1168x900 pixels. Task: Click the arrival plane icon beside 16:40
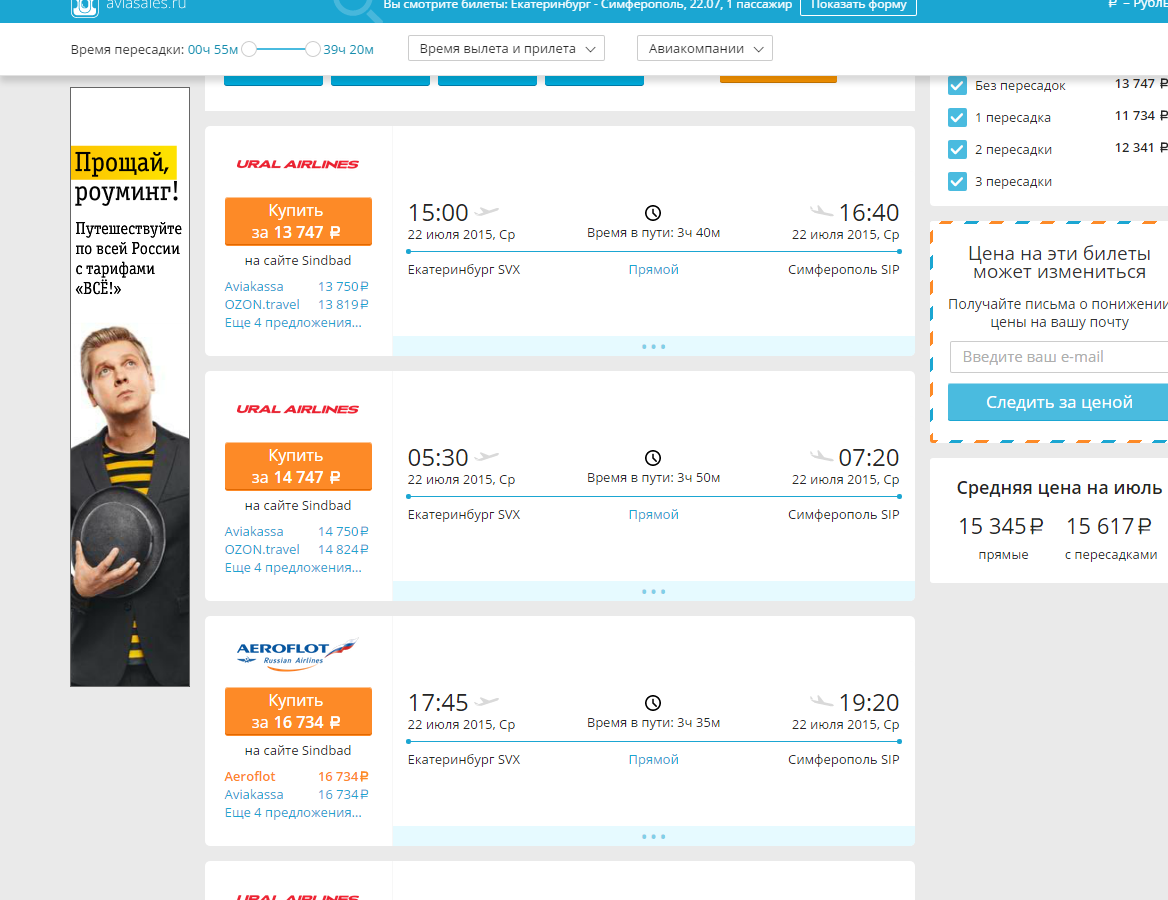click(x=822, y=212)
